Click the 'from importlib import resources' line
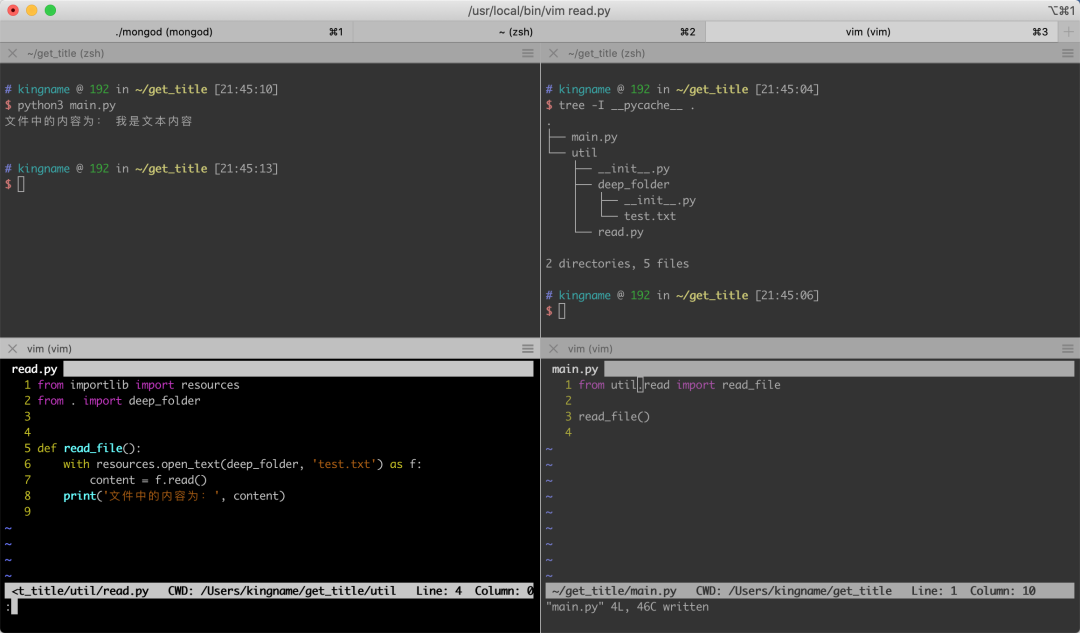1080x633 pixels. (138, 385)
